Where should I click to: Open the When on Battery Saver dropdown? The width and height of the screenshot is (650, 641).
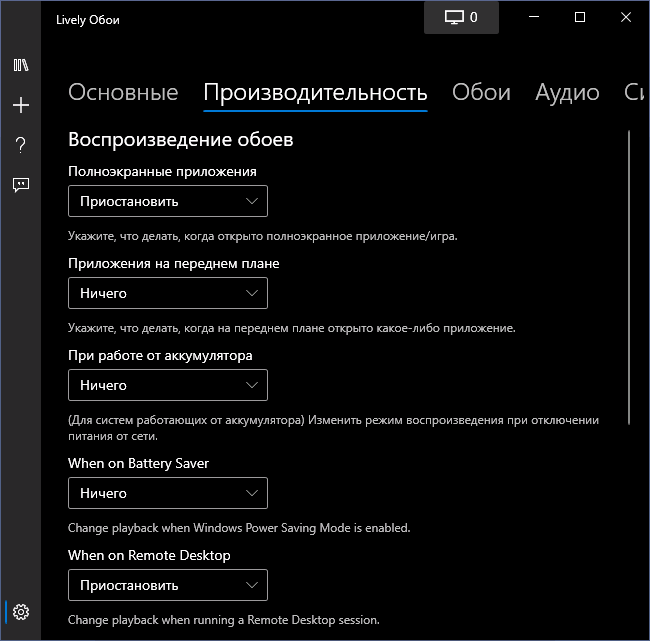[x=168, y=493]
